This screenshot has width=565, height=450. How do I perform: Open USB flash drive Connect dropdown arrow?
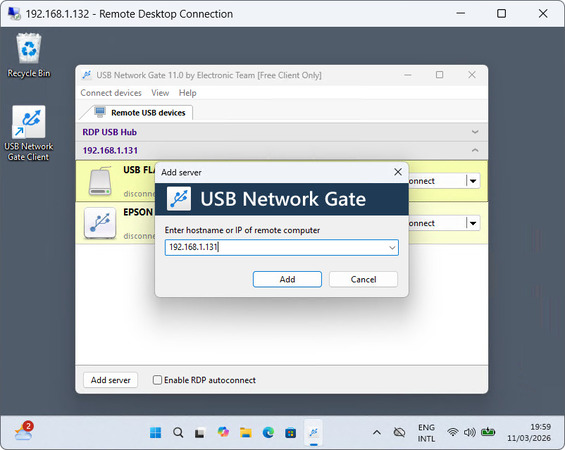[x=473, y=181]
